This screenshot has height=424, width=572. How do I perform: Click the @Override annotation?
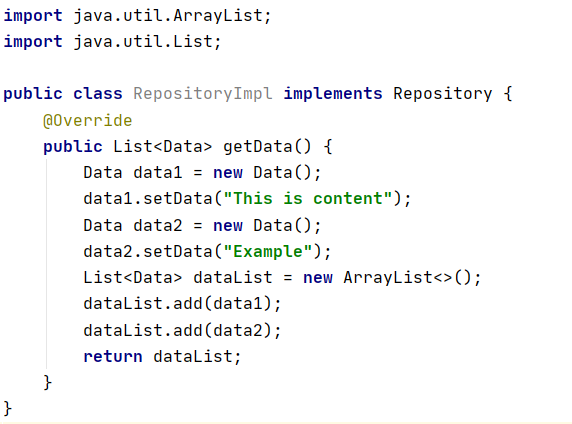[x=88, y=120]
